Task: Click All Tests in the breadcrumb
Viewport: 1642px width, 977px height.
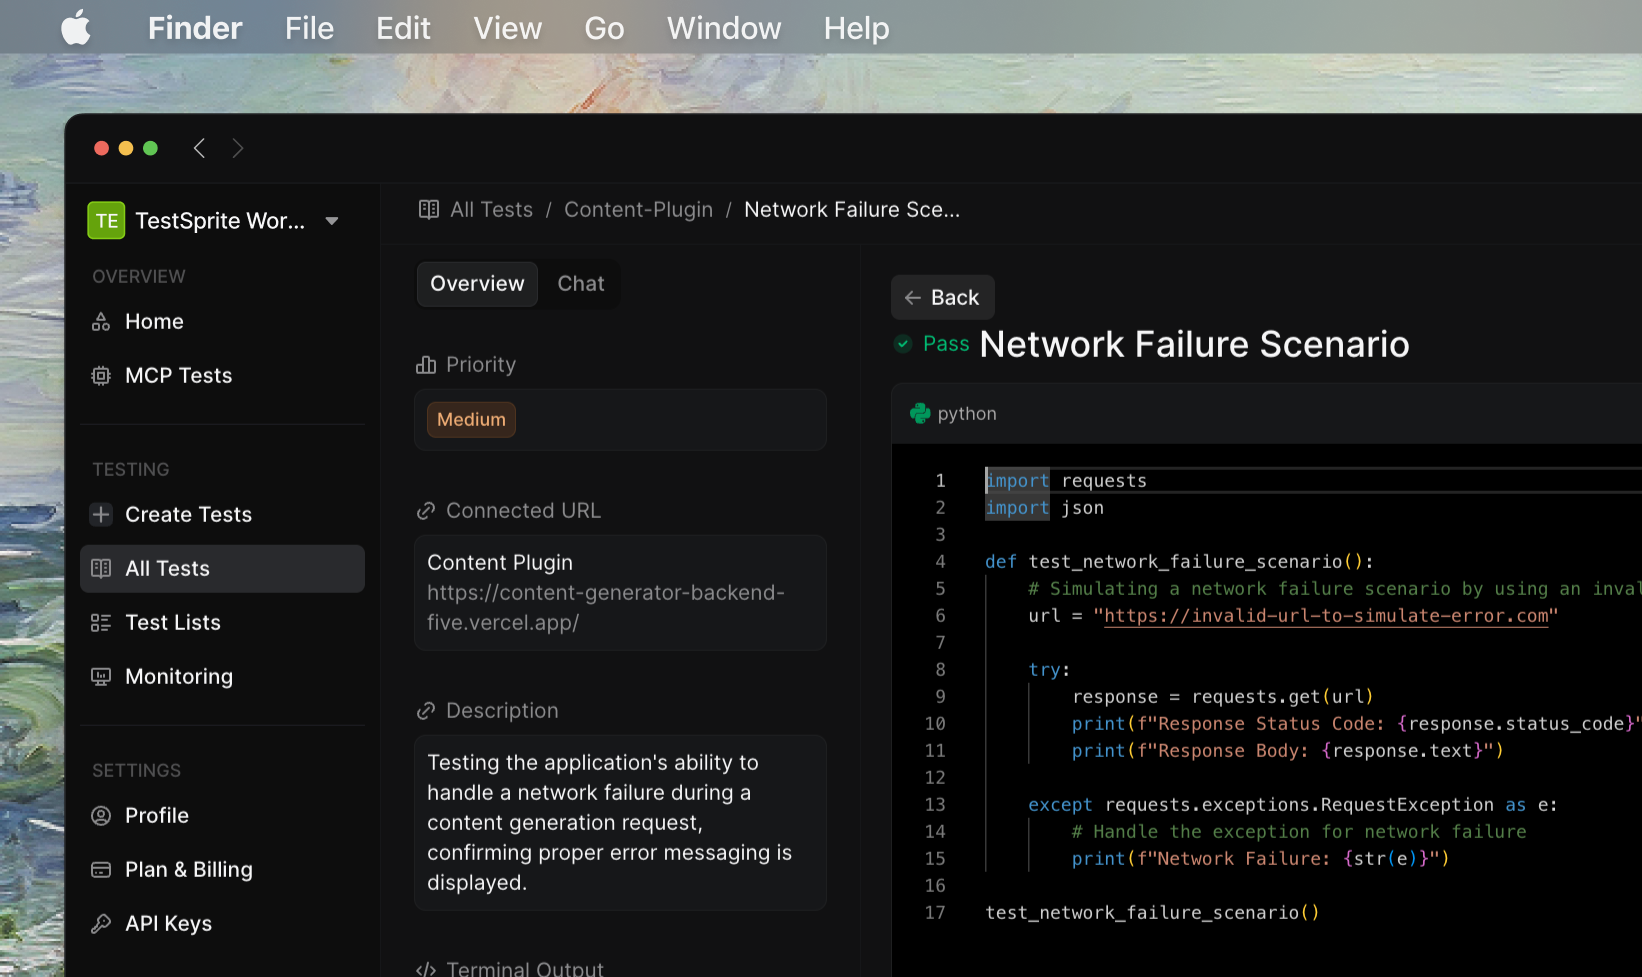Action: pyautogui.click(x=491, y=210)
